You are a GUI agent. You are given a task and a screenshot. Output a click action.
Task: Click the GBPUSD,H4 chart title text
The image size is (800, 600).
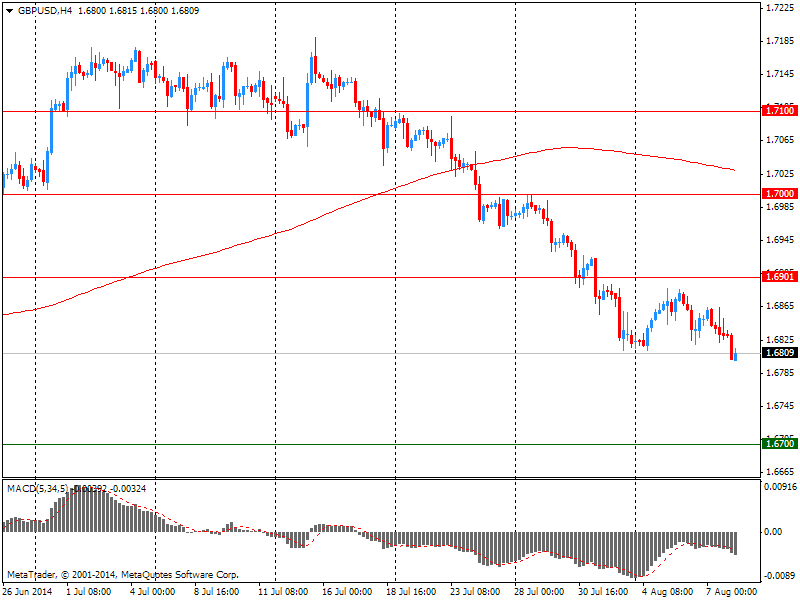[45, 11]
